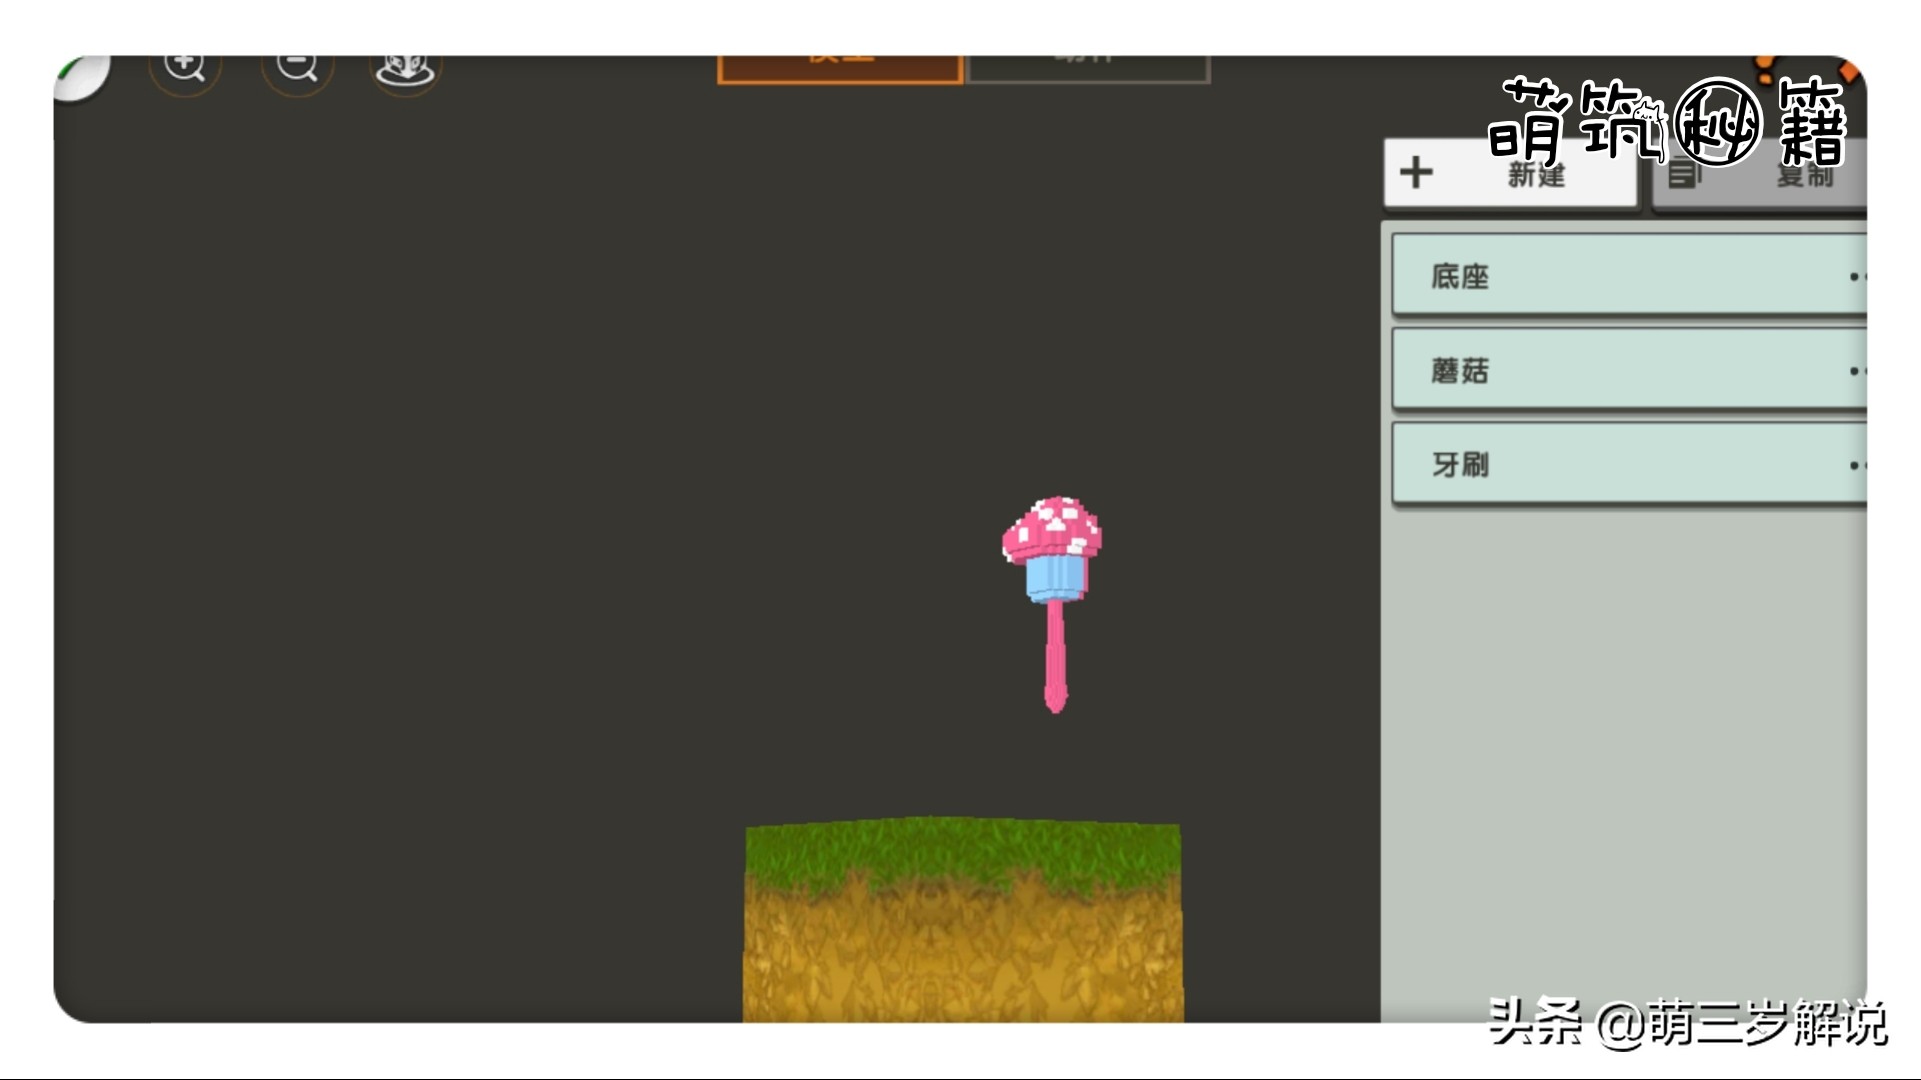Switch to the gray tab next to the model tab

[1088, 68]
